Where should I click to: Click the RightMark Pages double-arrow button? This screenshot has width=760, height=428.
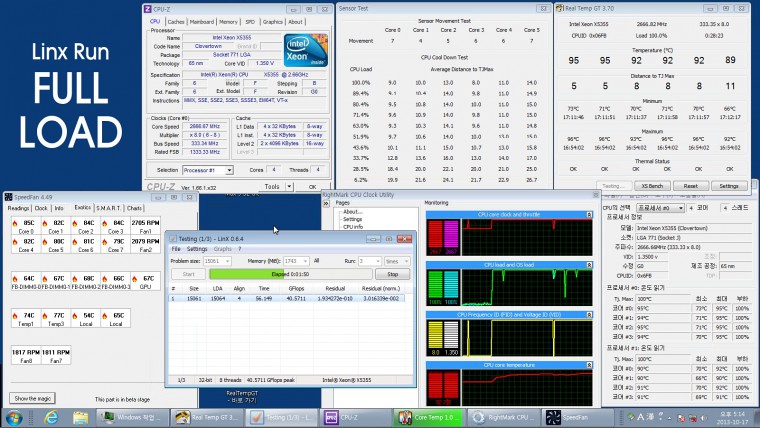tap(326, 203)
